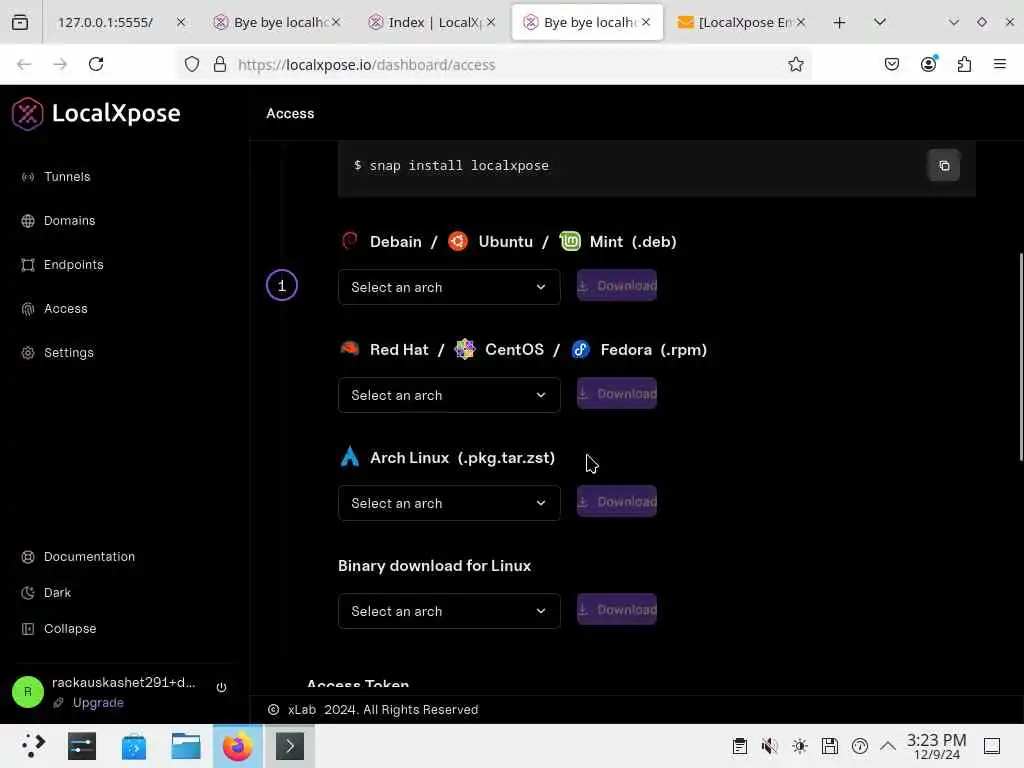Go to Domains page
Screen dimensions: 1024x768
[x=69, y=221]
